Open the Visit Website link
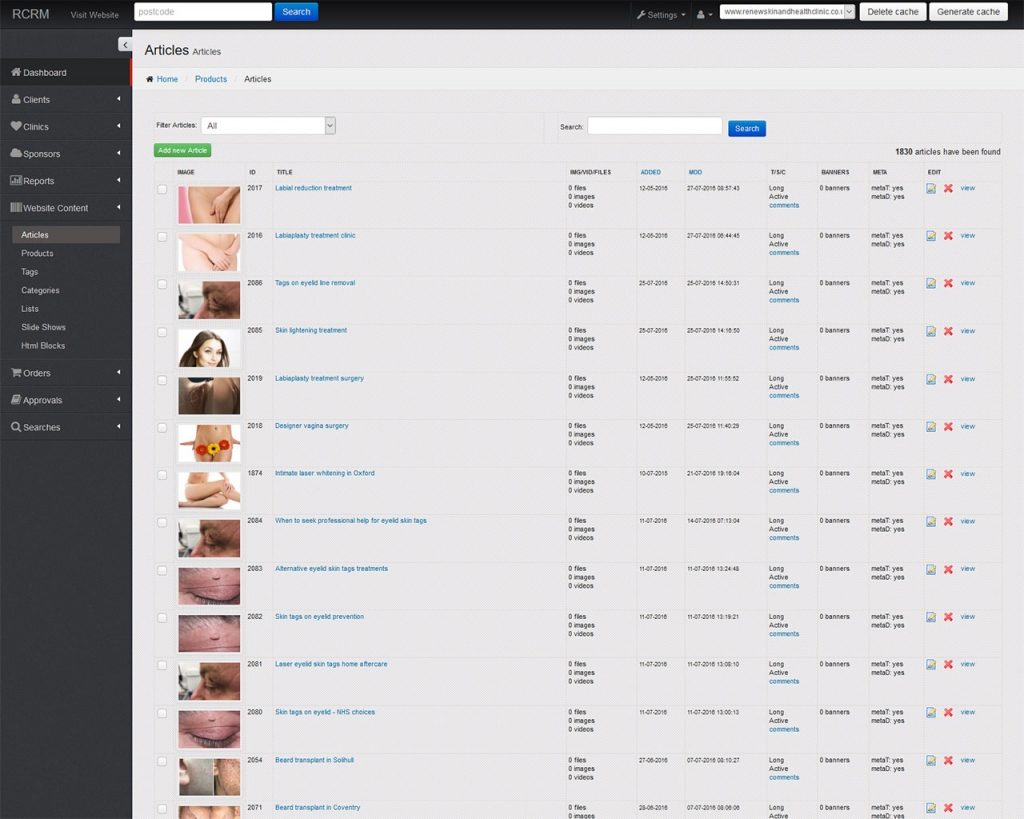 [95, 14]
